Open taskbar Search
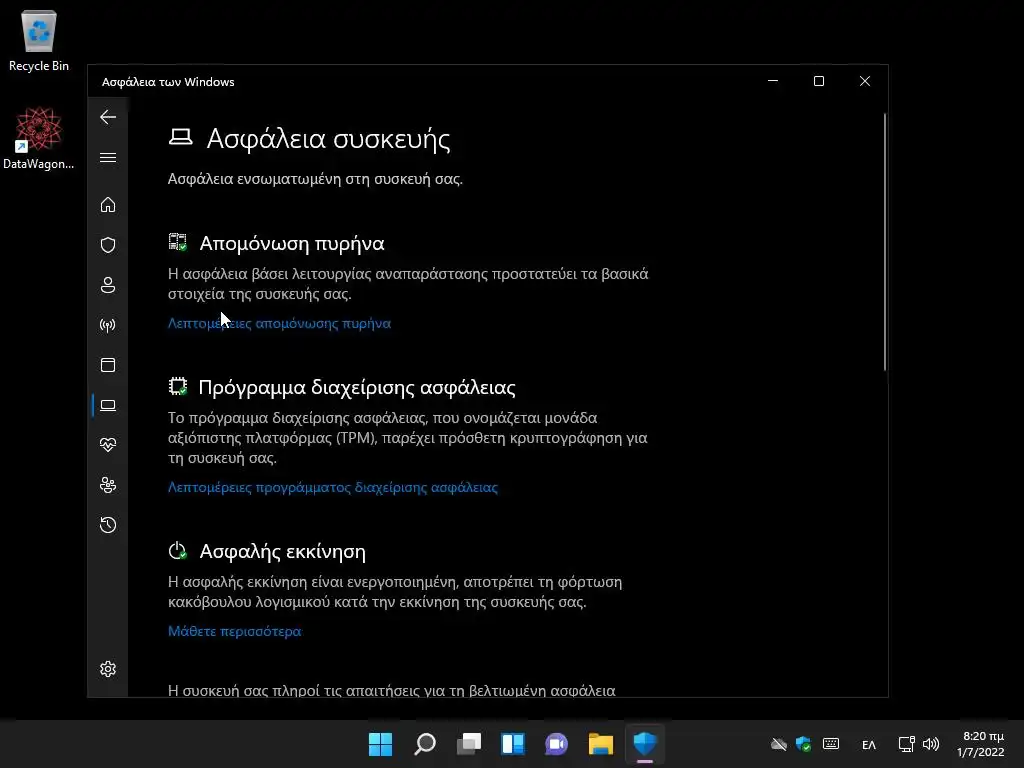Viewport: 1024px width, 768px height. [425, 744]
